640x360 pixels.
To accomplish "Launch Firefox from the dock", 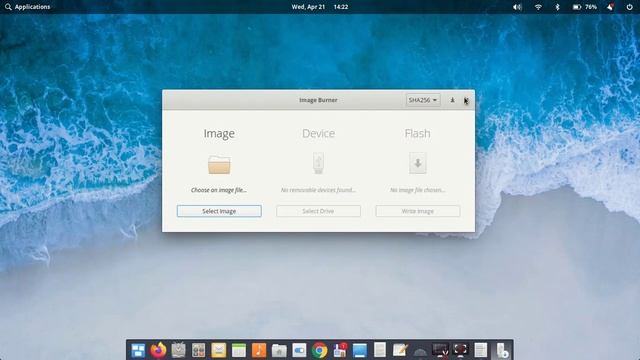I will coord(158,350).
